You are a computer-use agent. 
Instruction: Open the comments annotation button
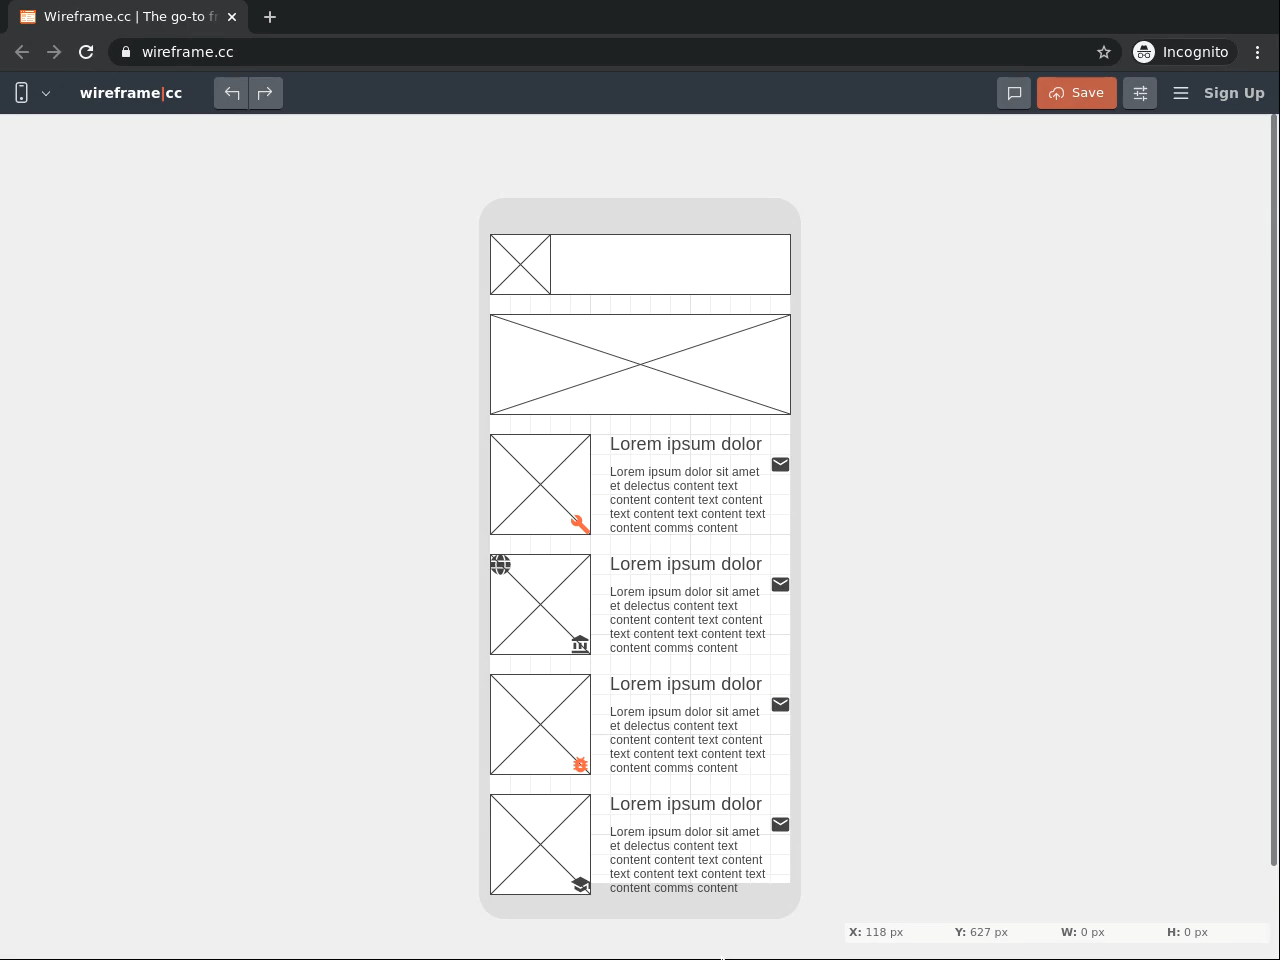point(1014,93)
